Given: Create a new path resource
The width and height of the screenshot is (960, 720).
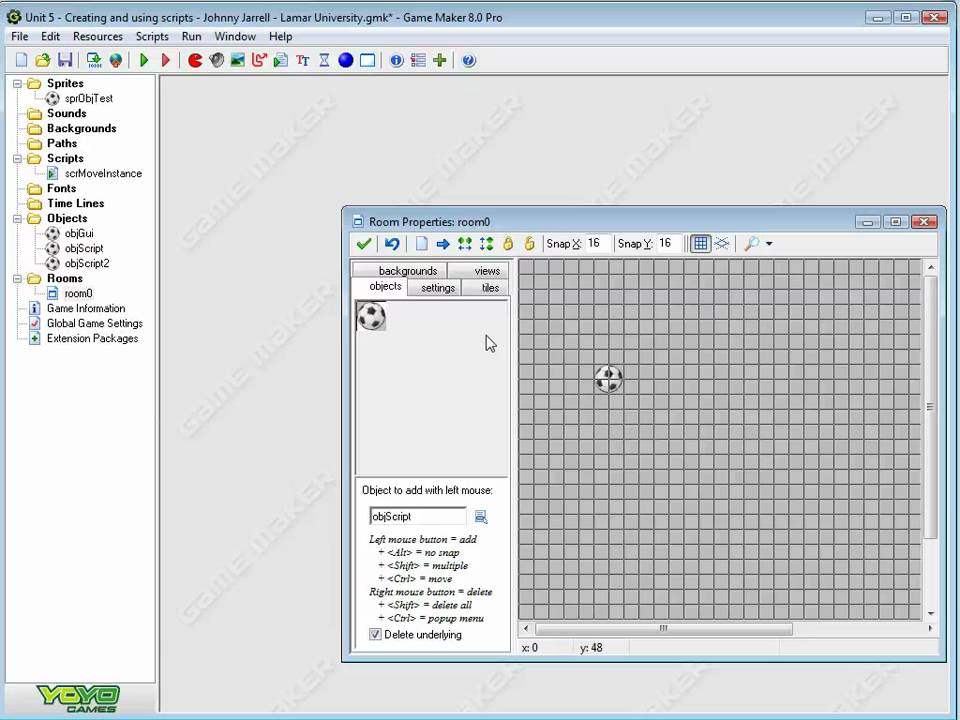Looking at the screenshot, I should (x=259, y=60).
